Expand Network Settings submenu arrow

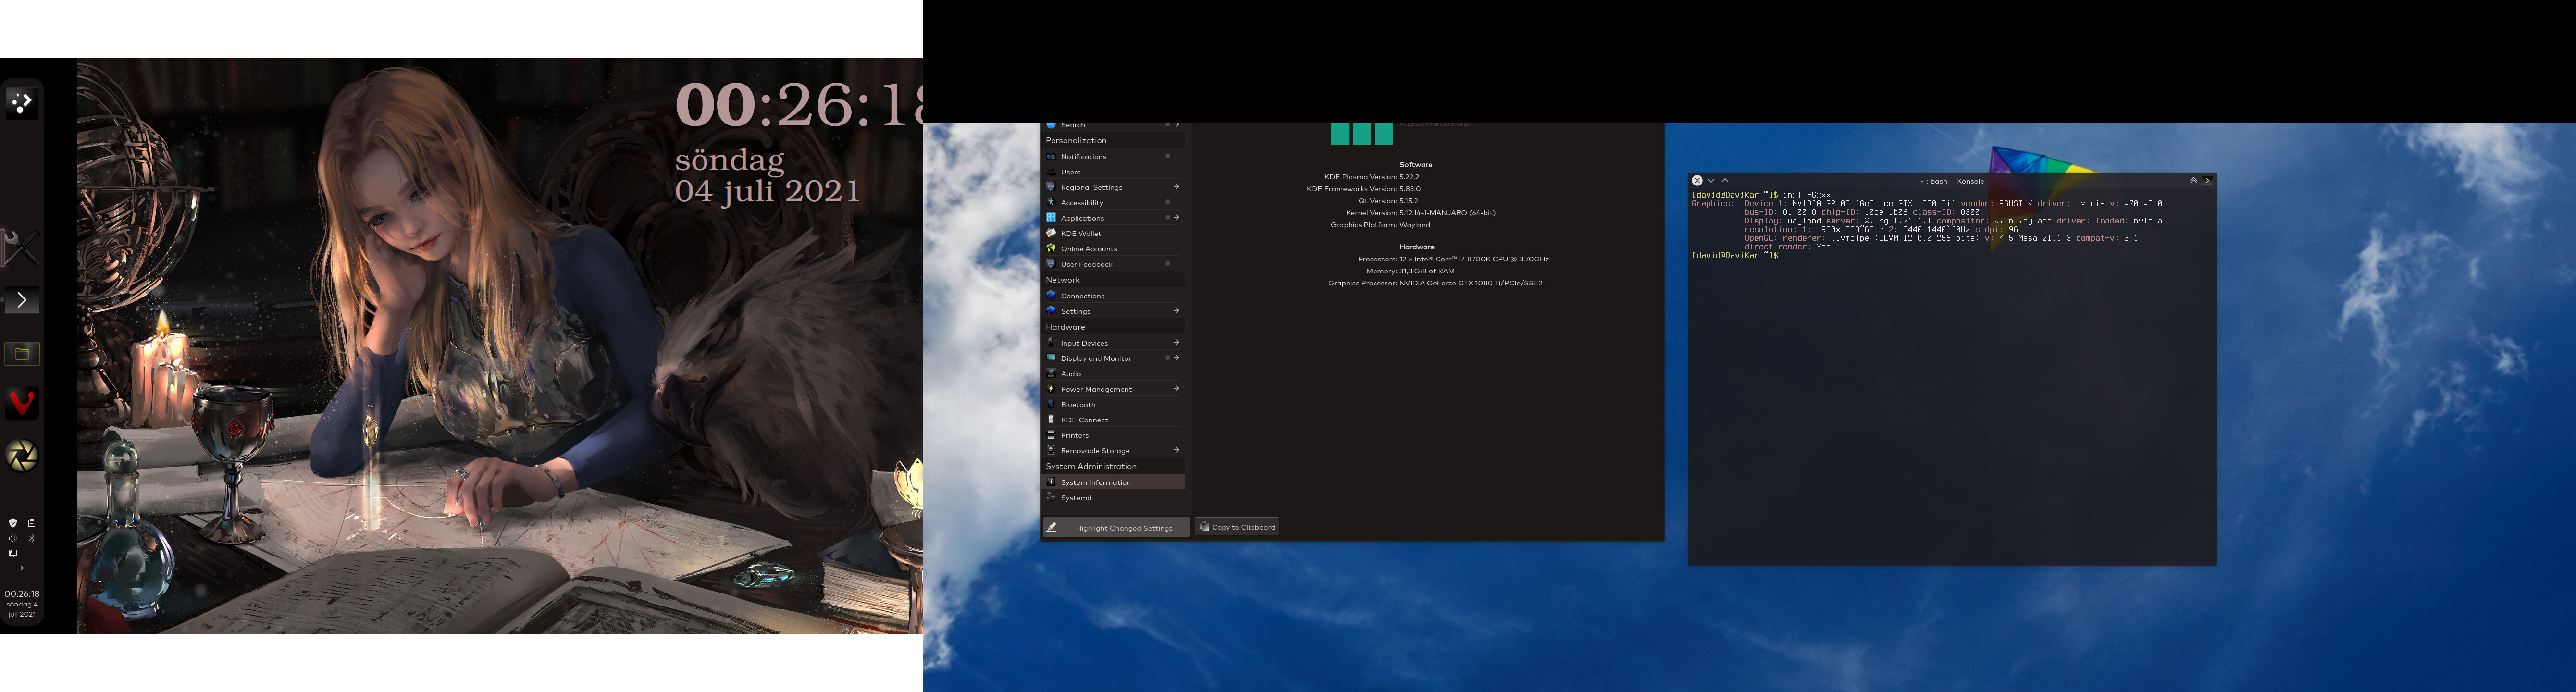tap(1176, 311)
